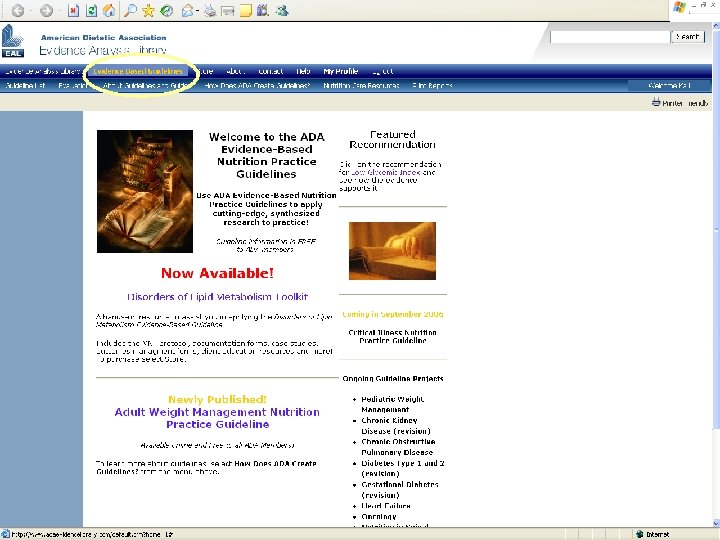Screen dimensions: 720x540
Task: Refresh the page with green arrows icon
Action: pos(91,10)
